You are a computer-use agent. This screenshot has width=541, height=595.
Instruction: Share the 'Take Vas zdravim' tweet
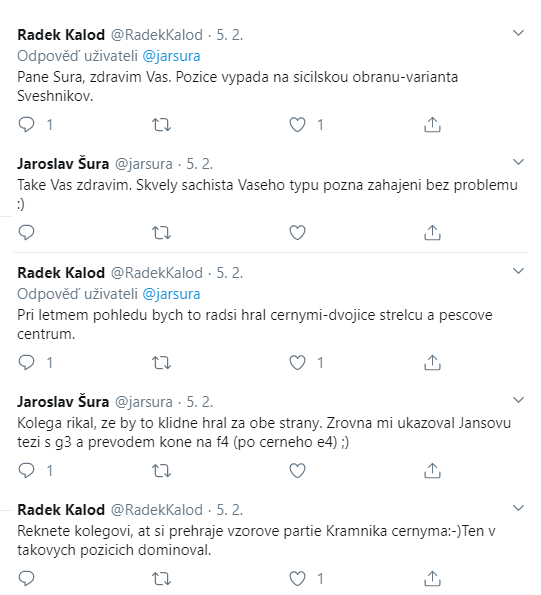[432, 232]
